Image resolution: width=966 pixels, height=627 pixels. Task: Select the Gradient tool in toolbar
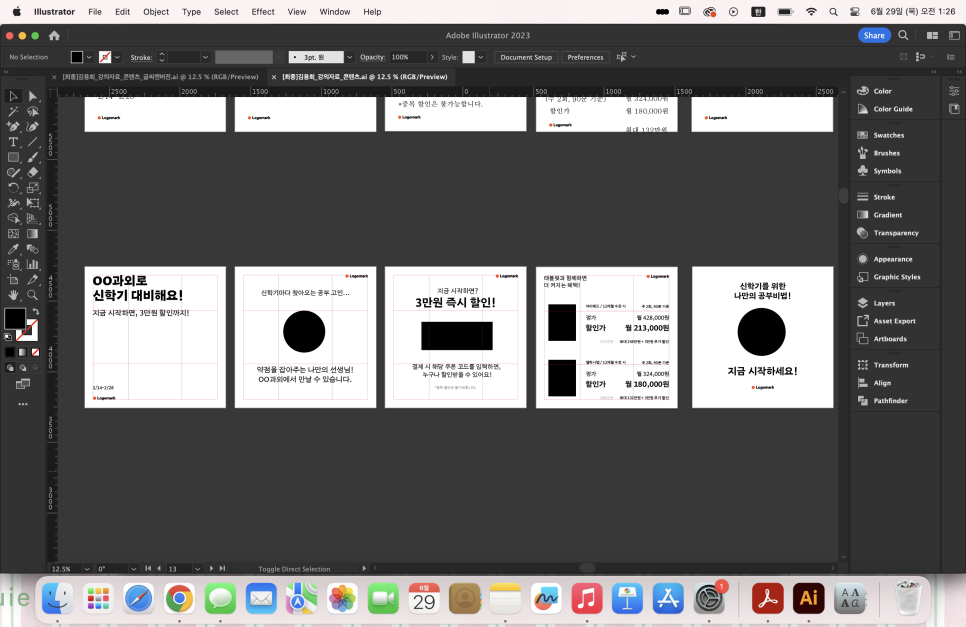(33, 233)
